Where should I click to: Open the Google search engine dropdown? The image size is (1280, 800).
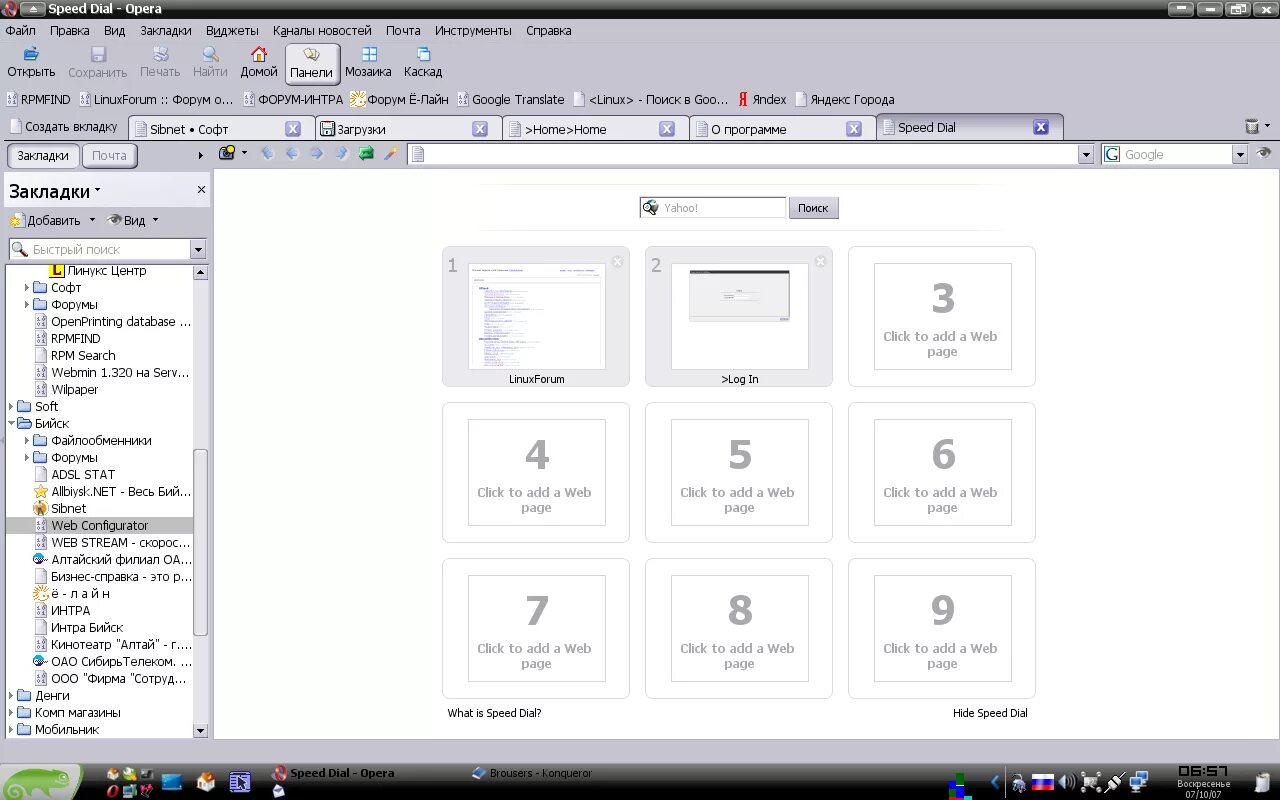pos(1240,155)
